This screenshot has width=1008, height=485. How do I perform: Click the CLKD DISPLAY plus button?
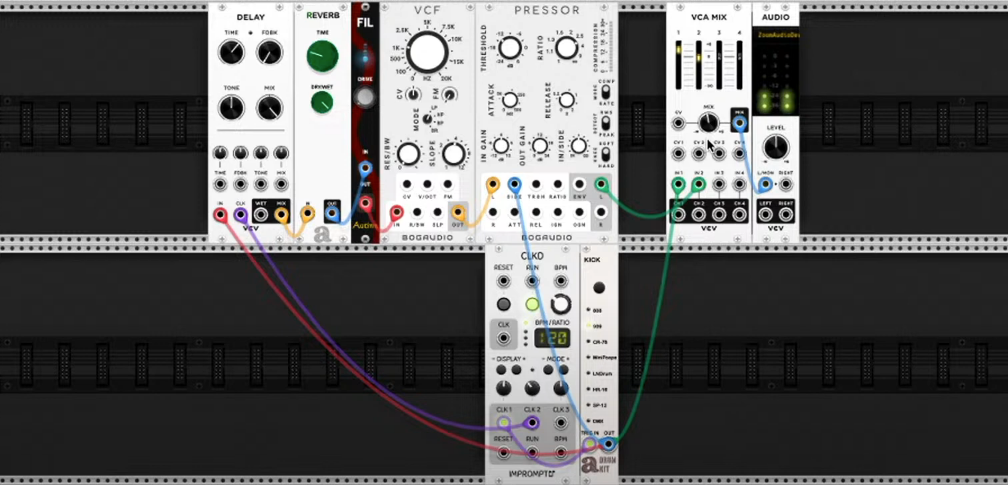(x=517, y=369)
